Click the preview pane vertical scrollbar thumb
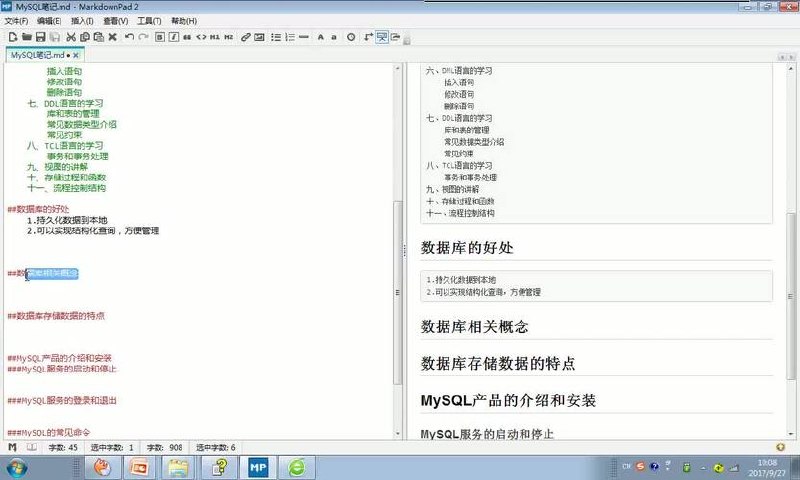 coord(791,296)
